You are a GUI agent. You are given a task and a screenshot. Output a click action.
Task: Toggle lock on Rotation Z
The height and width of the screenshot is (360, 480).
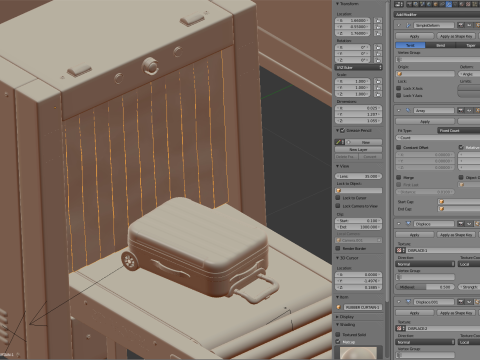click(378, 60)
